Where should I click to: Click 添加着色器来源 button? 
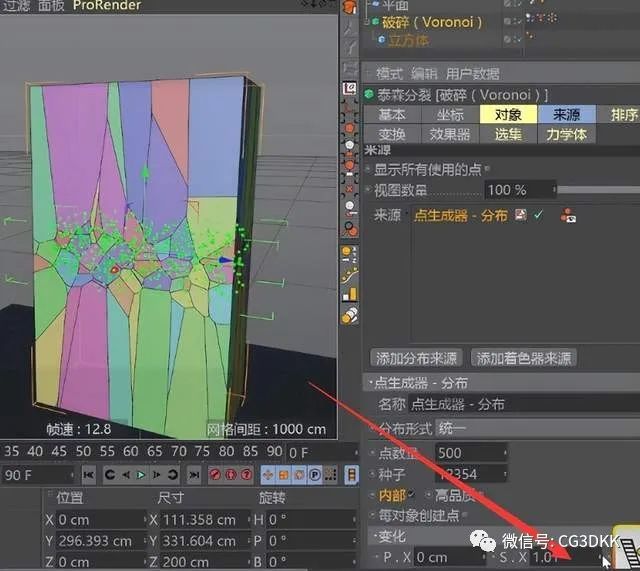pyautogui.click(x=524, y=358)
